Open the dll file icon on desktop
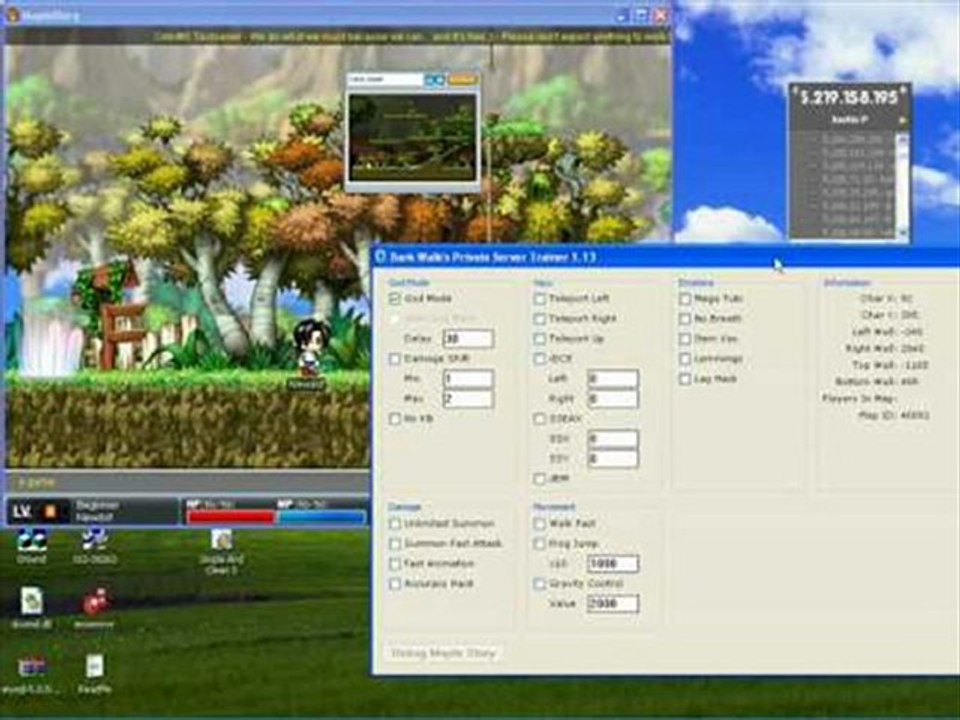This screenshot has width=960, height=720. [31, 601]
